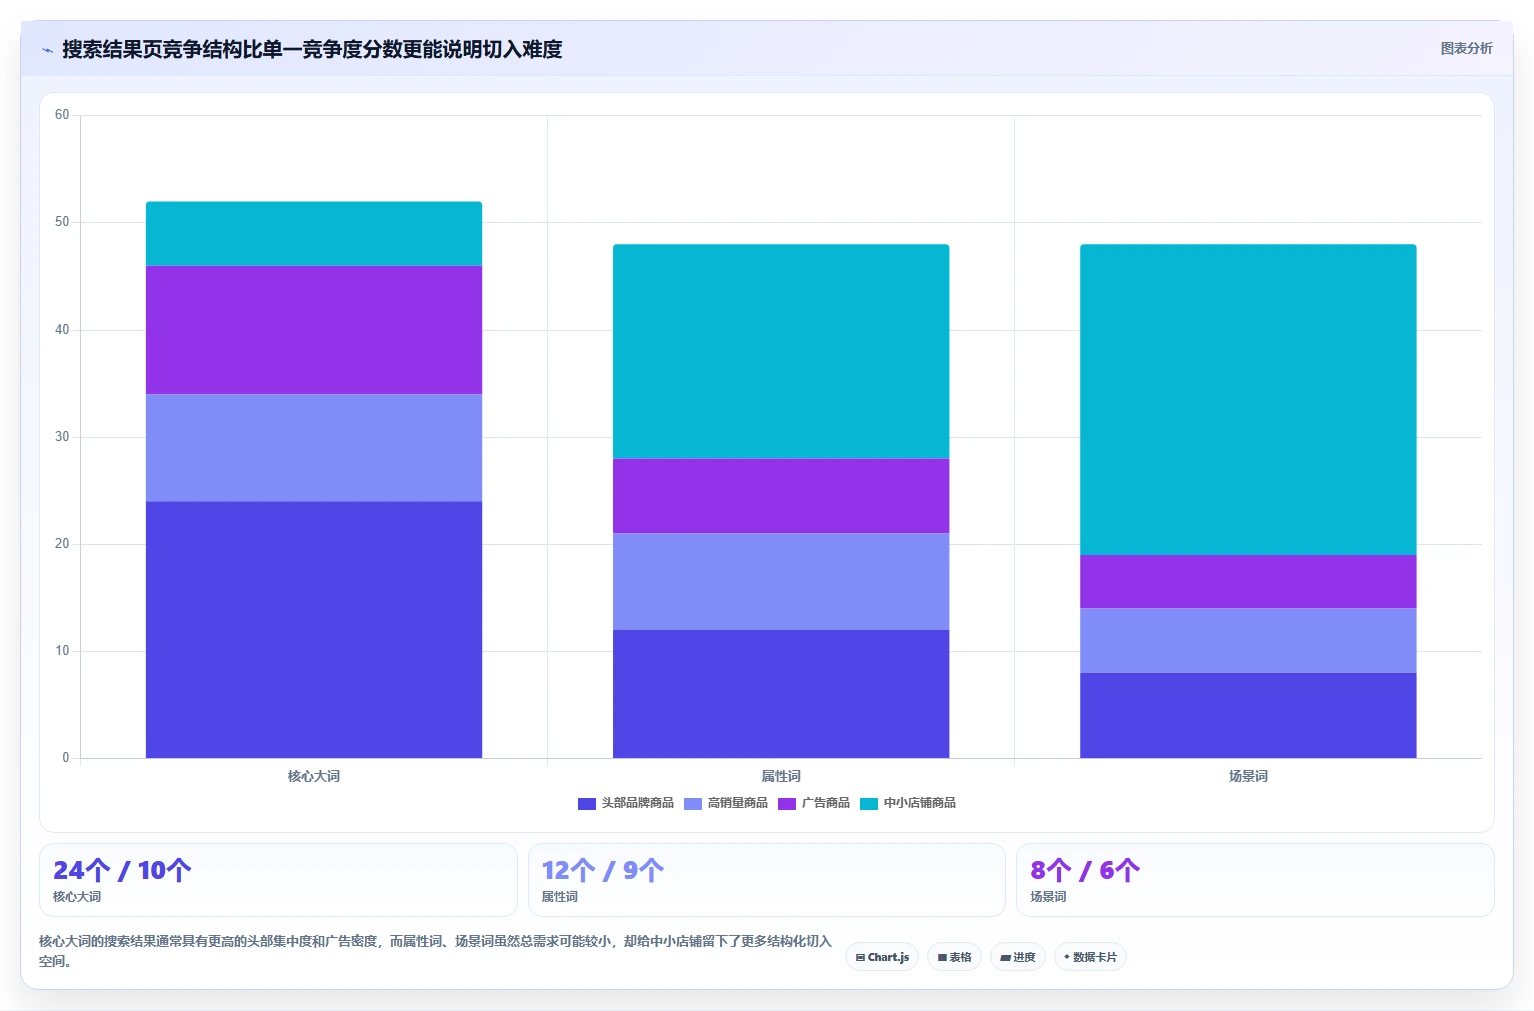Click the cyan 中小店铺 segment of 属性词 bar
Image resolution: width=1534 pixels, height=1011 pixels.
[781, 351]
